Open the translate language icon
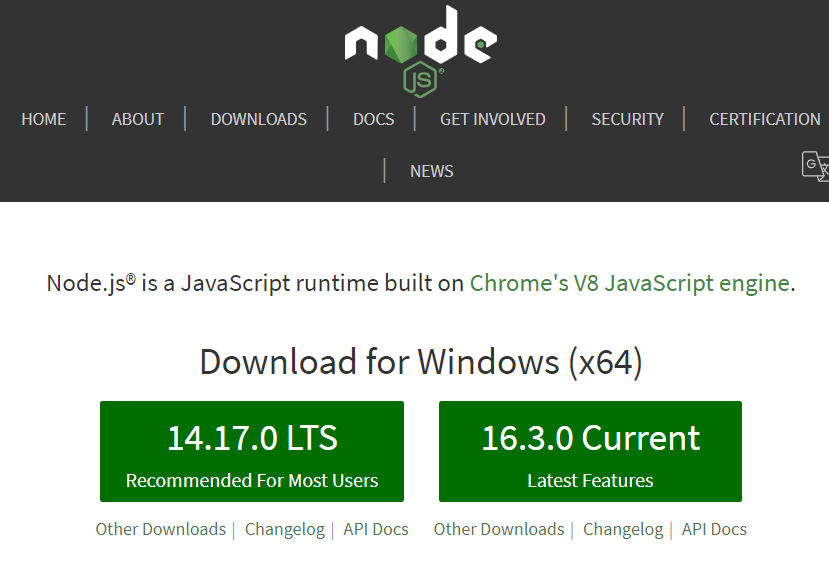This screenshot has height=567, width=829. tap(815, 166)
